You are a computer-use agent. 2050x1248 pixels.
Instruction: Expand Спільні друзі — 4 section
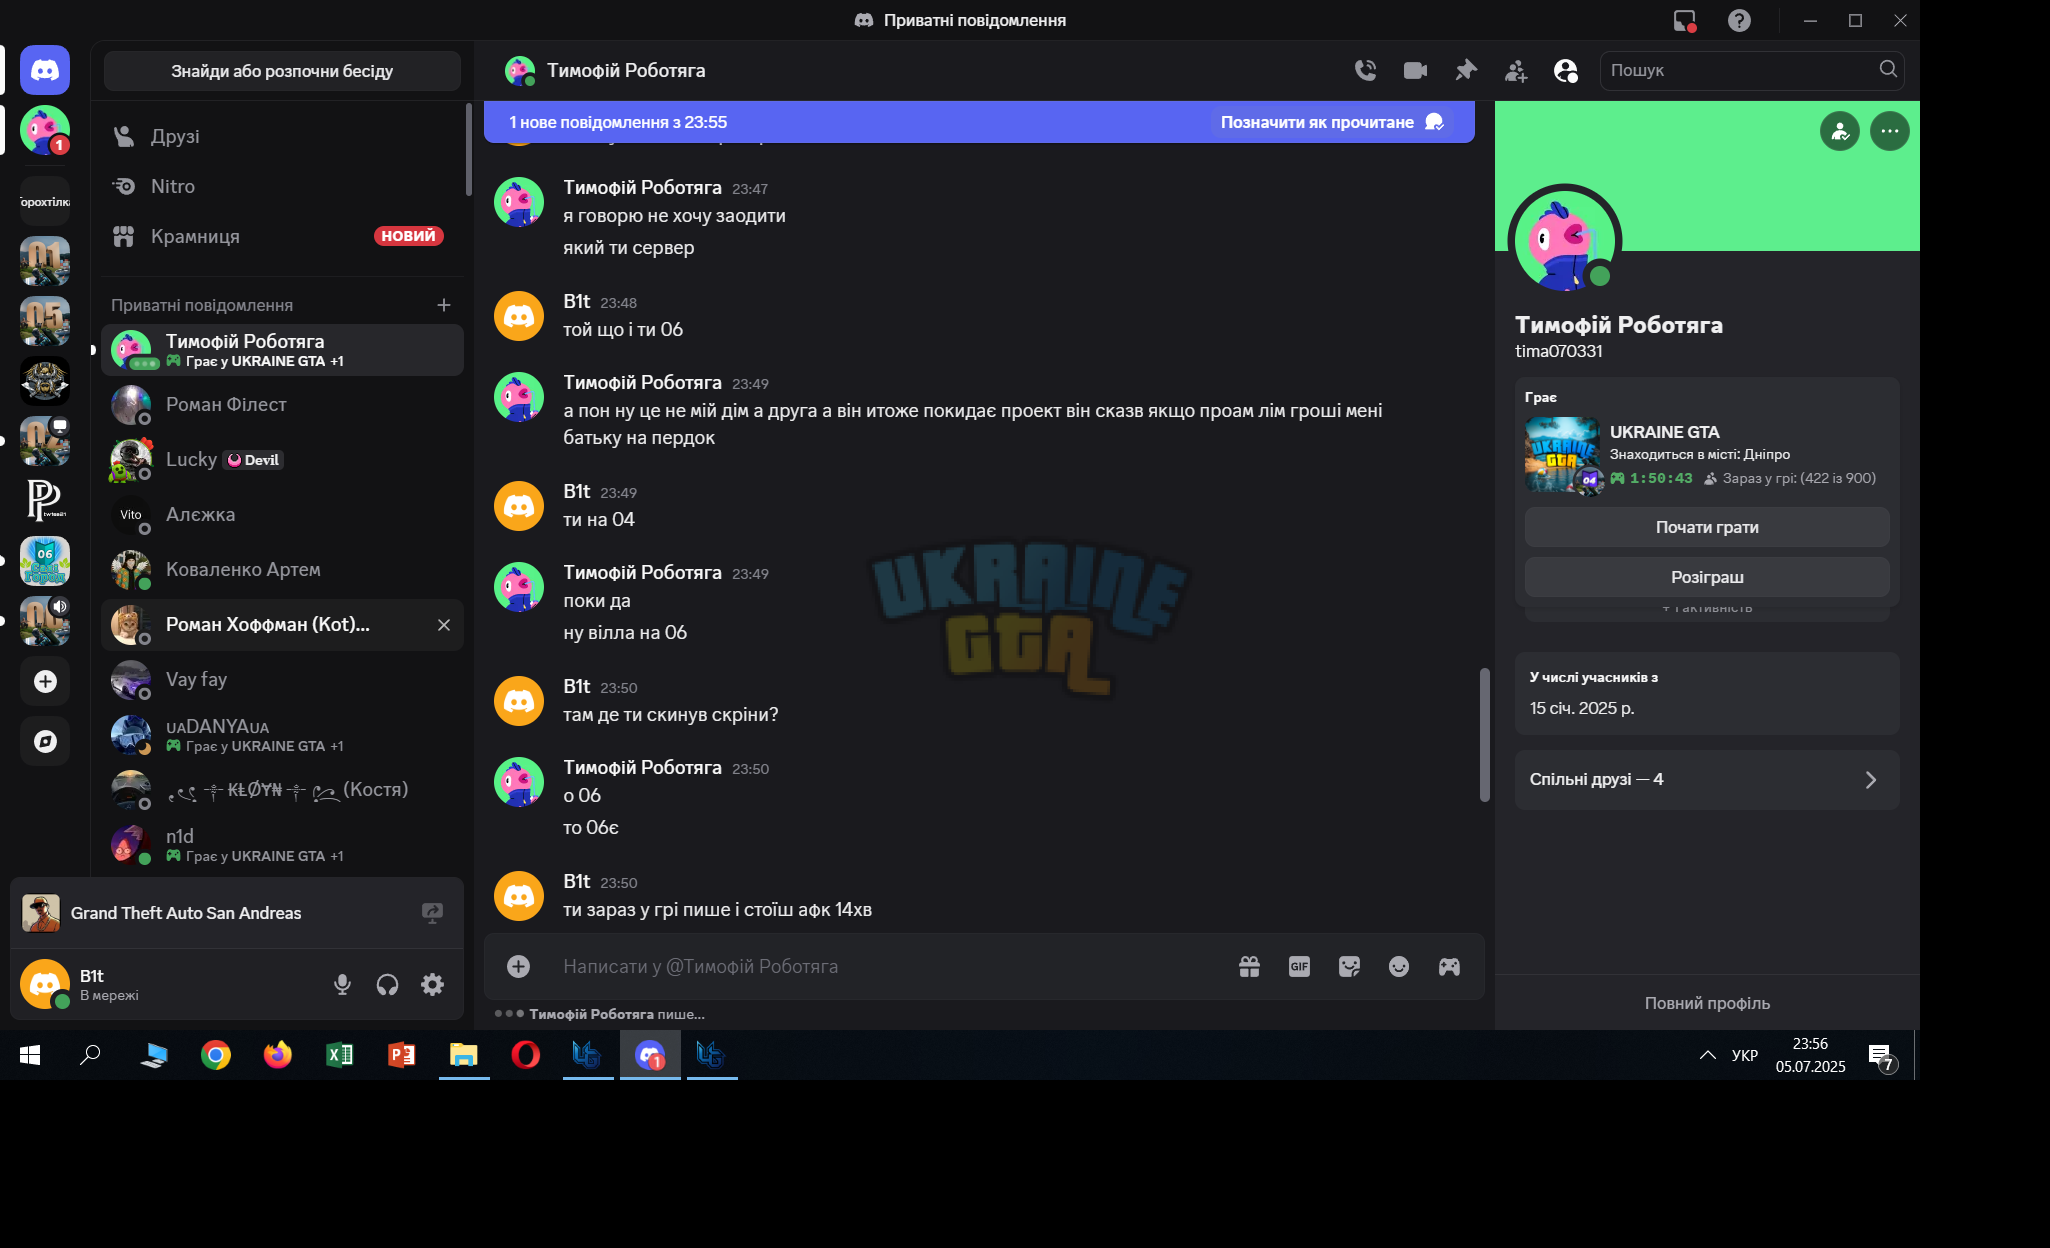click(1707, 779)
